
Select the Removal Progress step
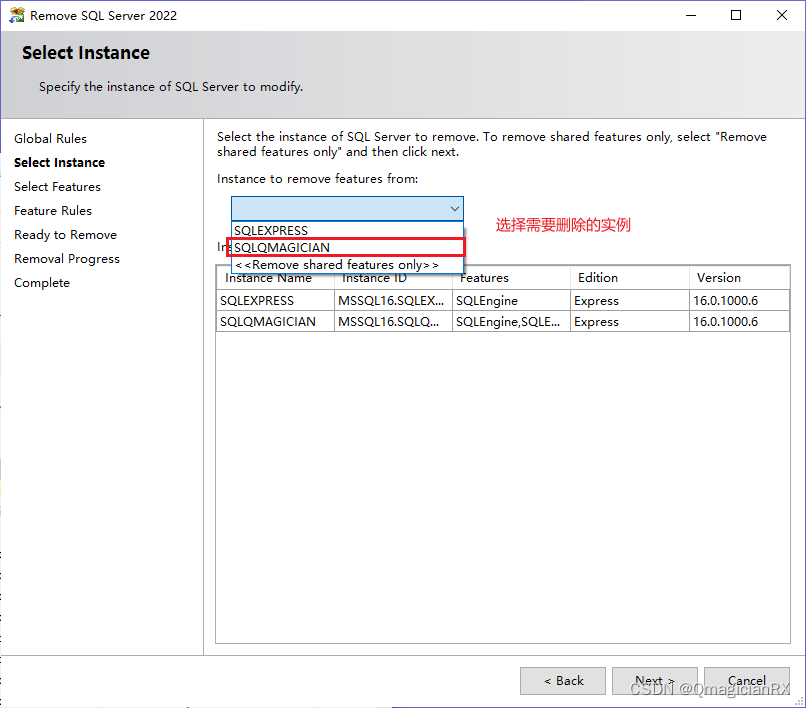click(x=67, y=259)
